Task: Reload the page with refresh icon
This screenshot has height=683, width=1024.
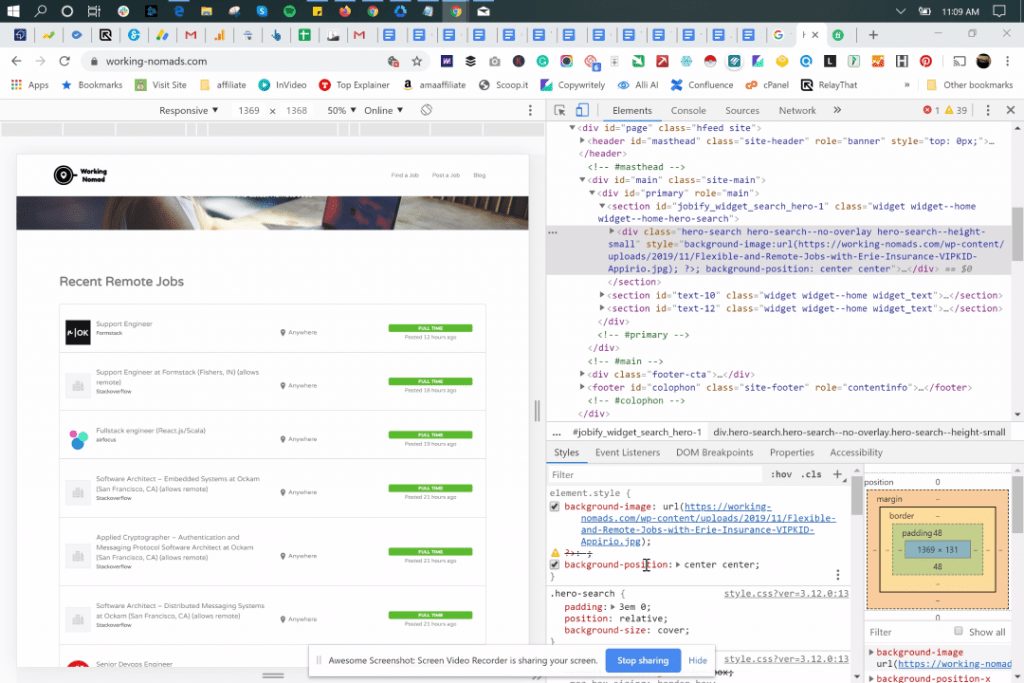Action: (64, 61)
